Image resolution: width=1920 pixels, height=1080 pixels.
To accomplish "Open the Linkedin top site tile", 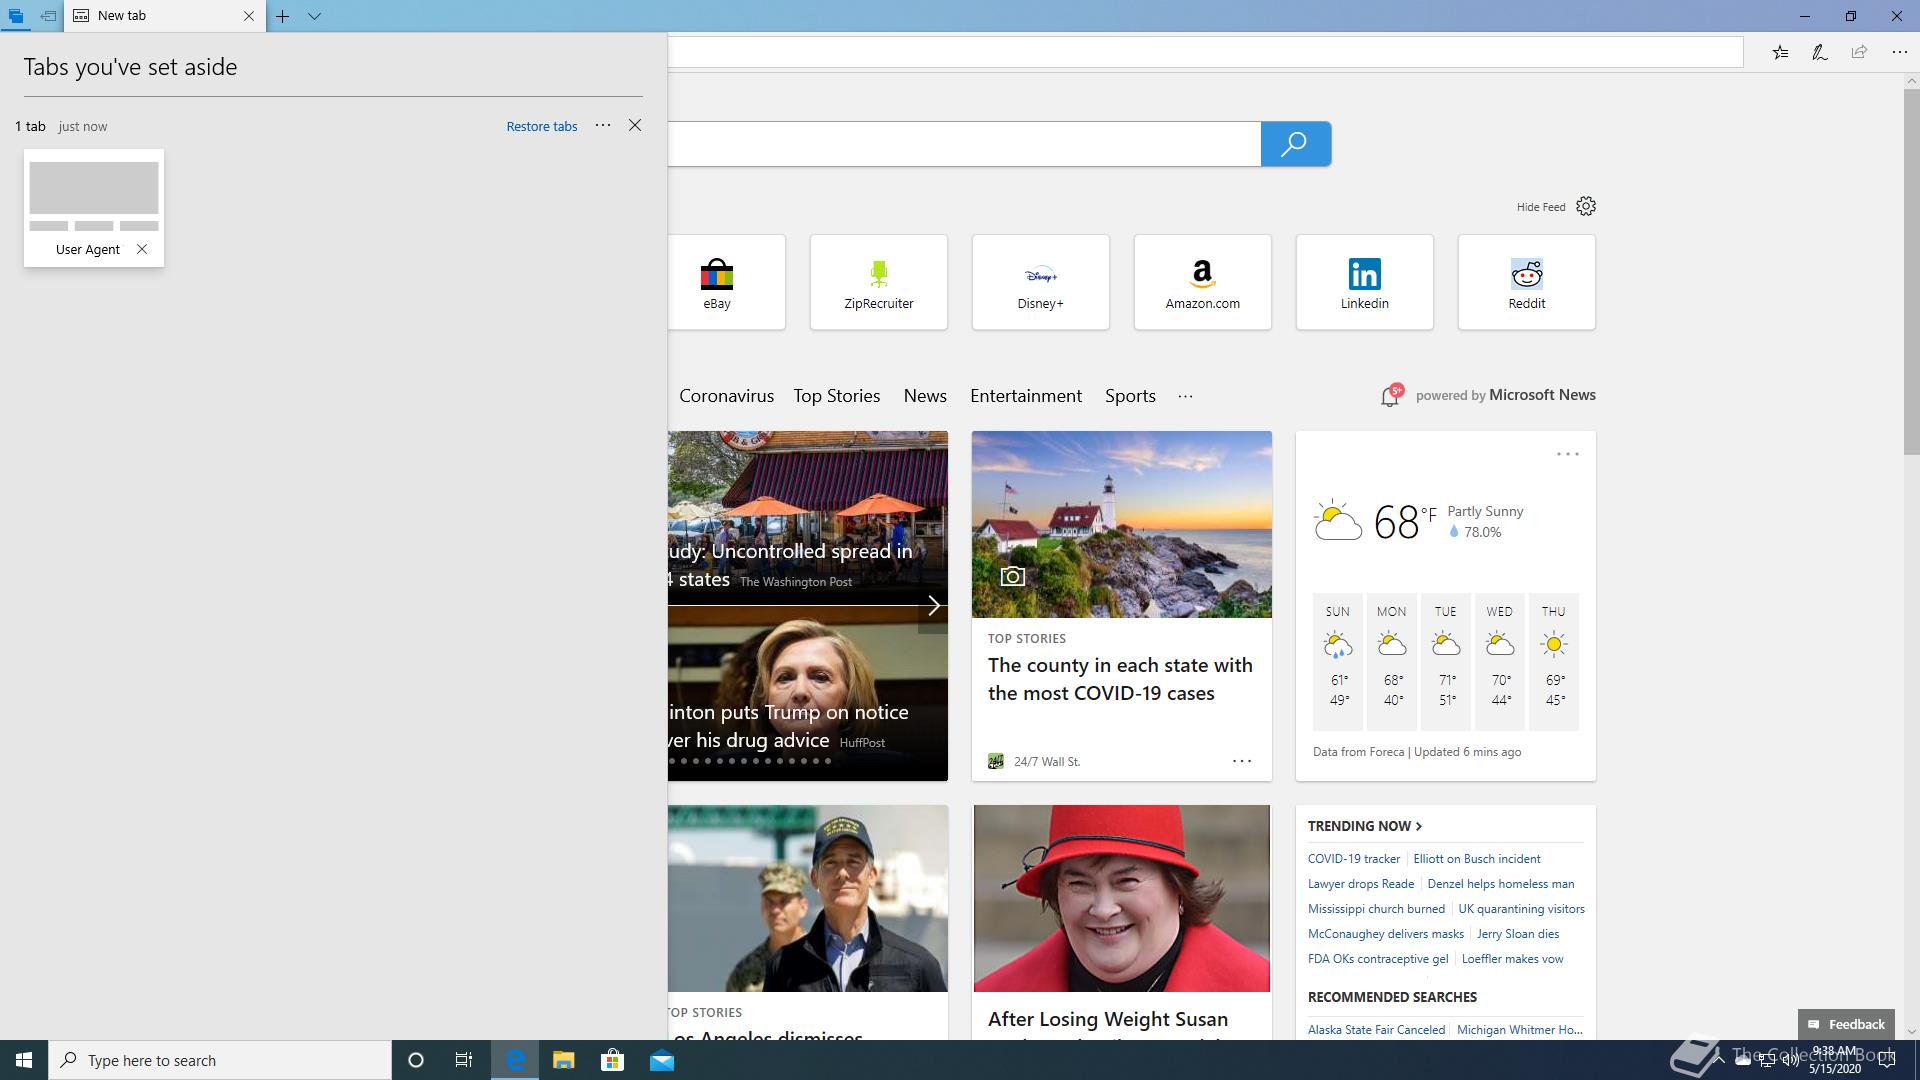I will [1365, 282].
